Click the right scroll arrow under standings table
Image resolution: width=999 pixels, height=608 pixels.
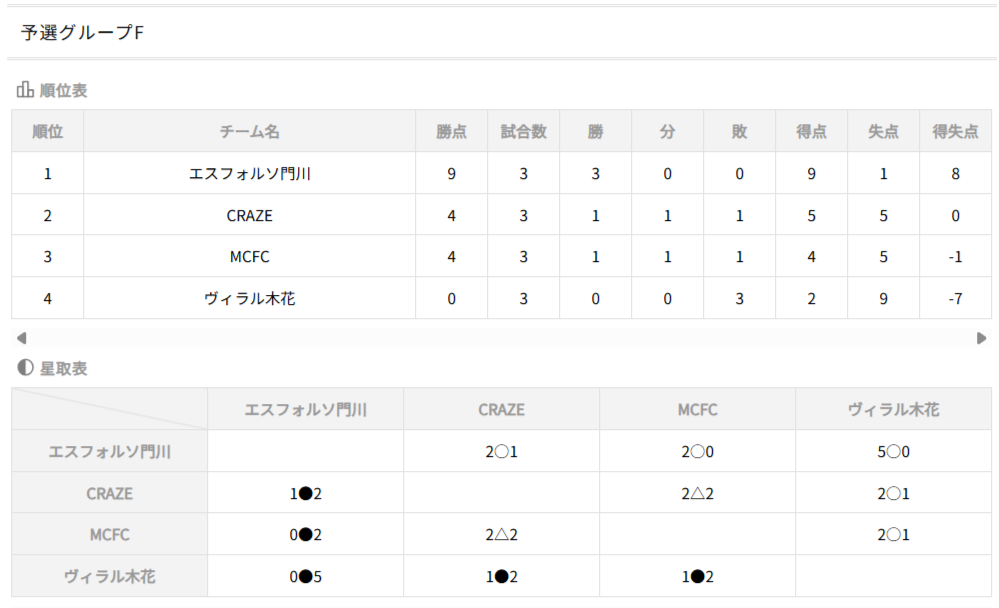coord(982,338)
